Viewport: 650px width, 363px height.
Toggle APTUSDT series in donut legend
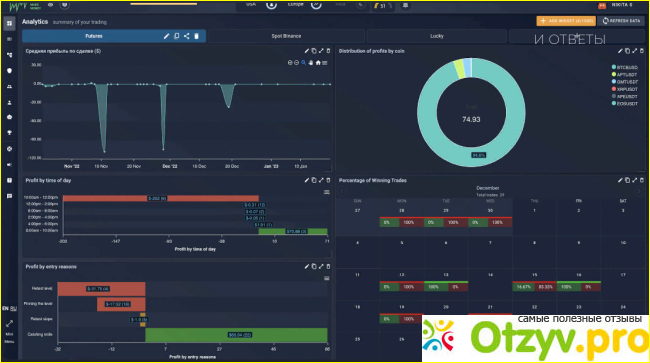(624, 75)
